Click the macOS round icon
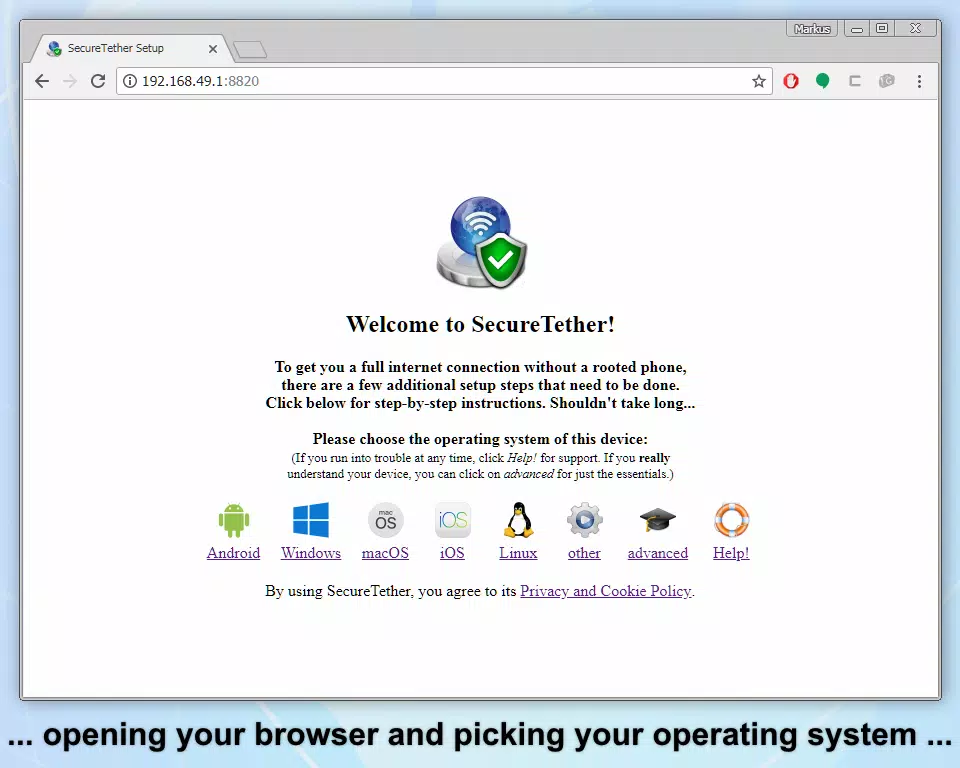This screenshot has width=960, height=768. coord(385,520)
